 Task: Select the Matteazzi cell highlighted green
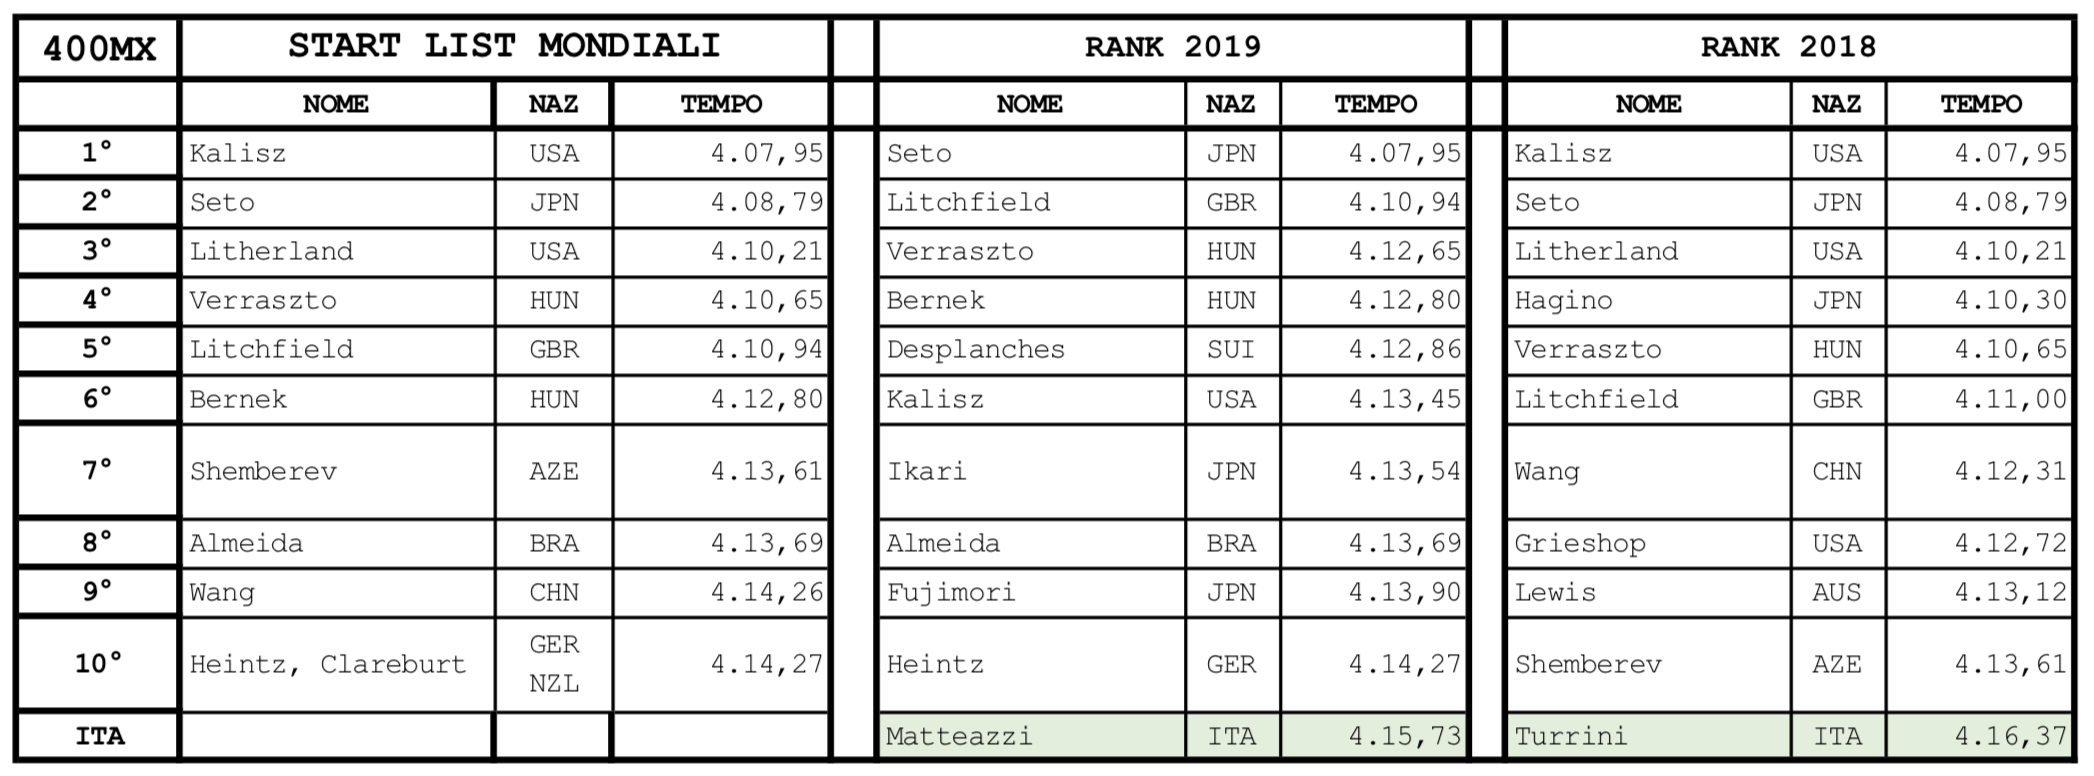pos(1031,736)
